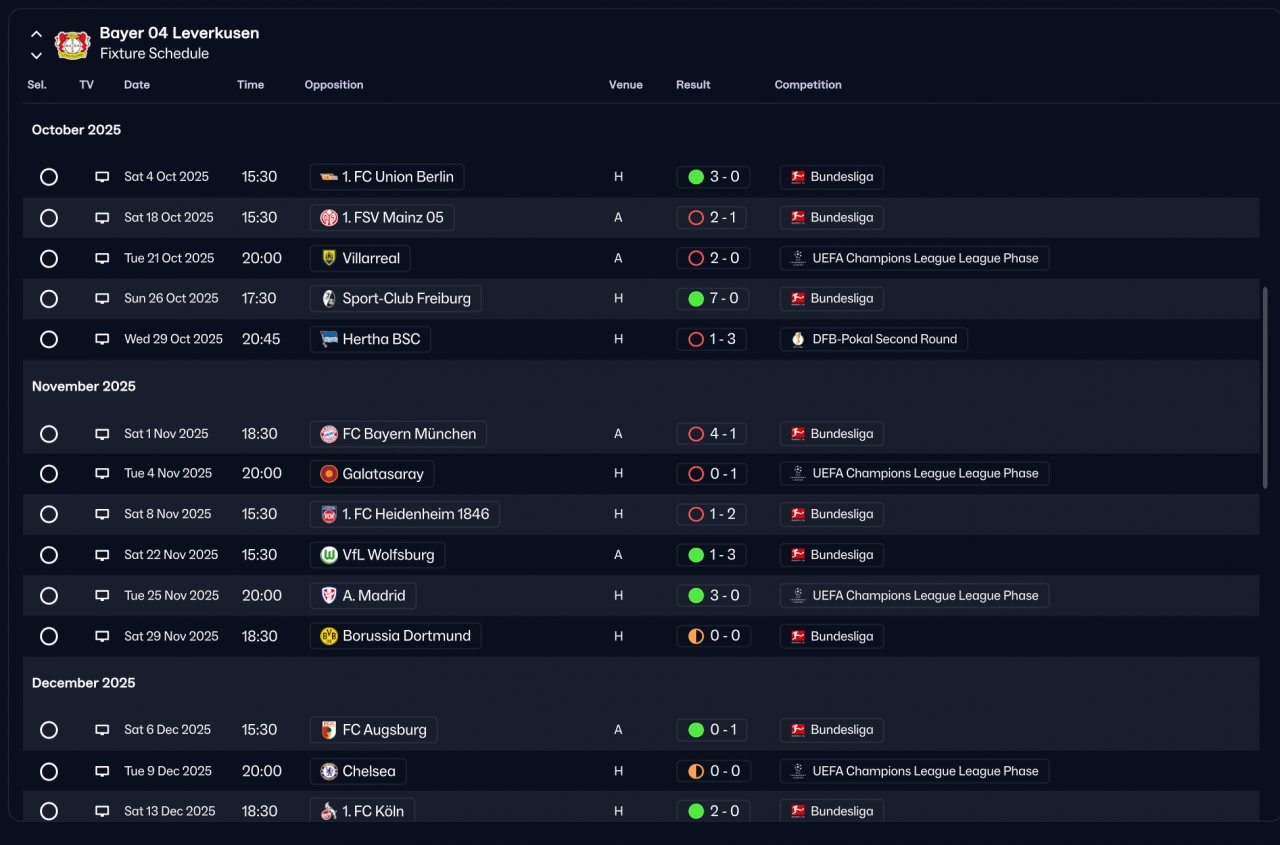Select the 1. FC Union Berlin fixture radio
This screenshot has width=1280, height=845.
[49, 177]
